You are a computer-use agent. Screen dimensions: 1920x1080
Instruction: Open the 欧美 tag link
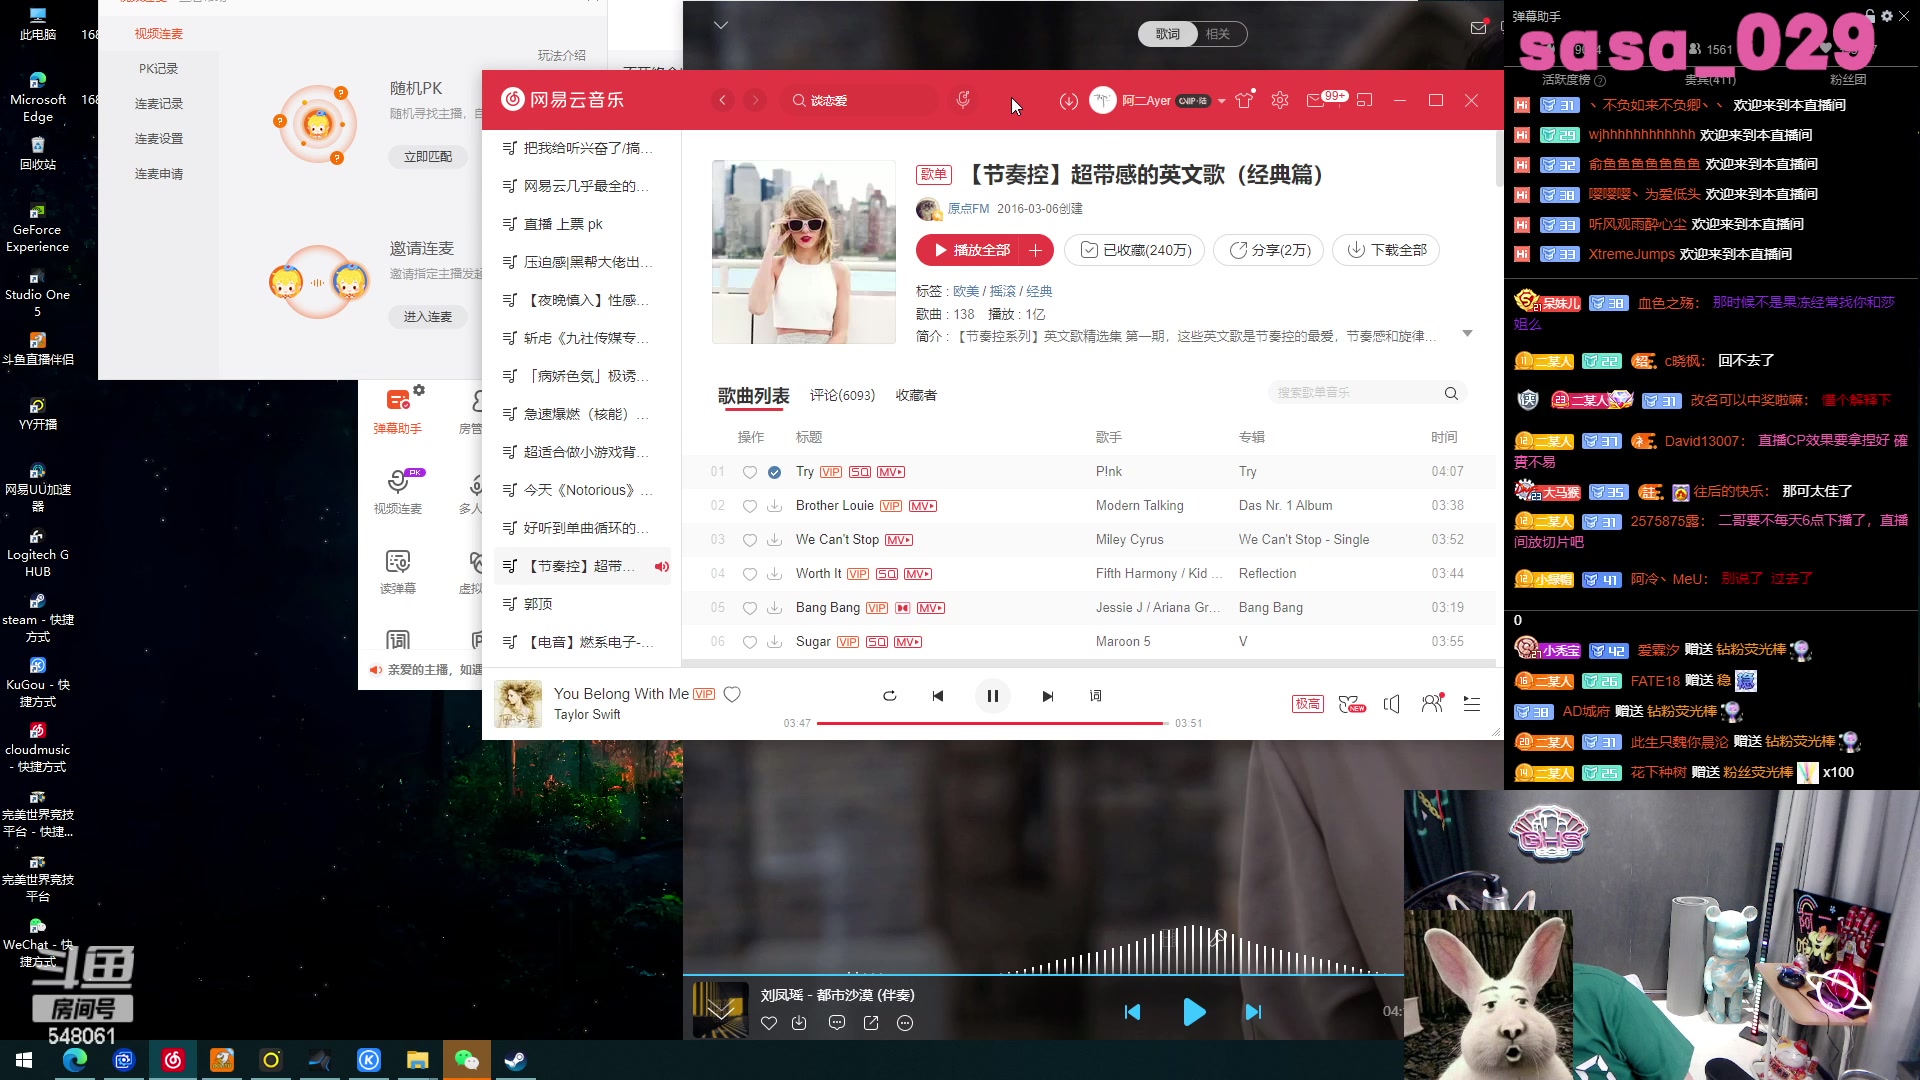(x=966, y=291)
